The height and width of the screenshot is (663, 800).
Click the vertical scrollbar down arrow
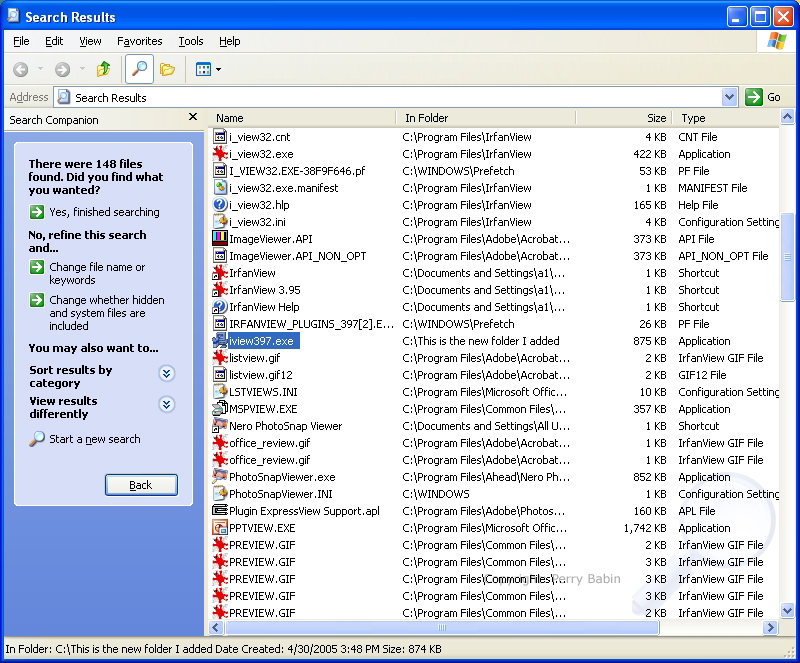click(x=787, y=610)
